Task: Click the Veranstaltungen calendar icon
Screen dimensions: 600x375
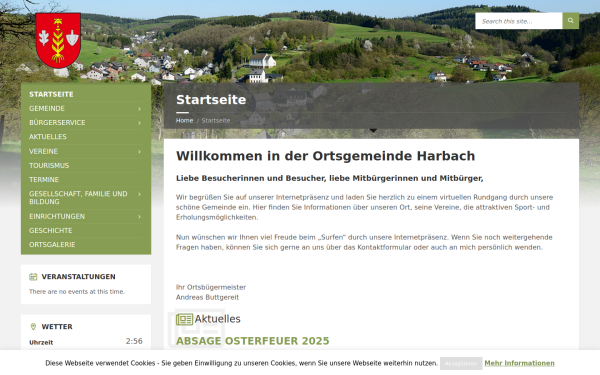Action: [x=33, y=277]
